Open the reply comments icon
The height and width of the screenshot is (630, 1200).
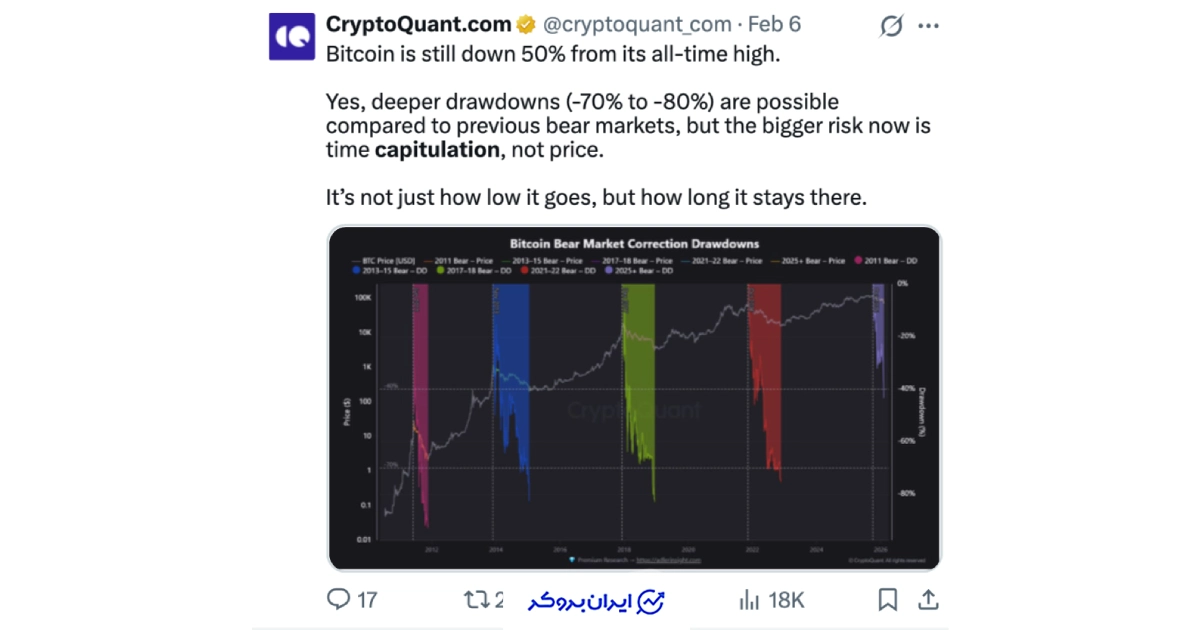point(340,599)
